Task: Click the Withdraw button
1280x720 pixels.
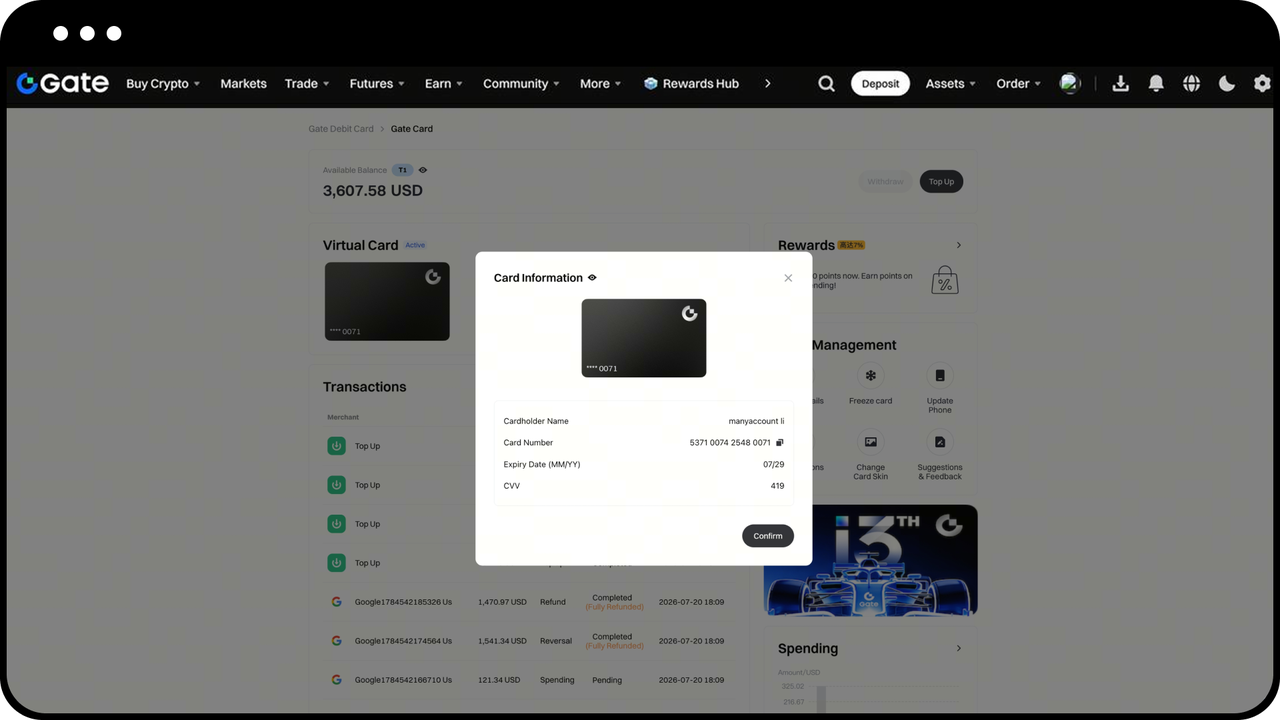Action: pyautogui.click(x=885, y=182)
